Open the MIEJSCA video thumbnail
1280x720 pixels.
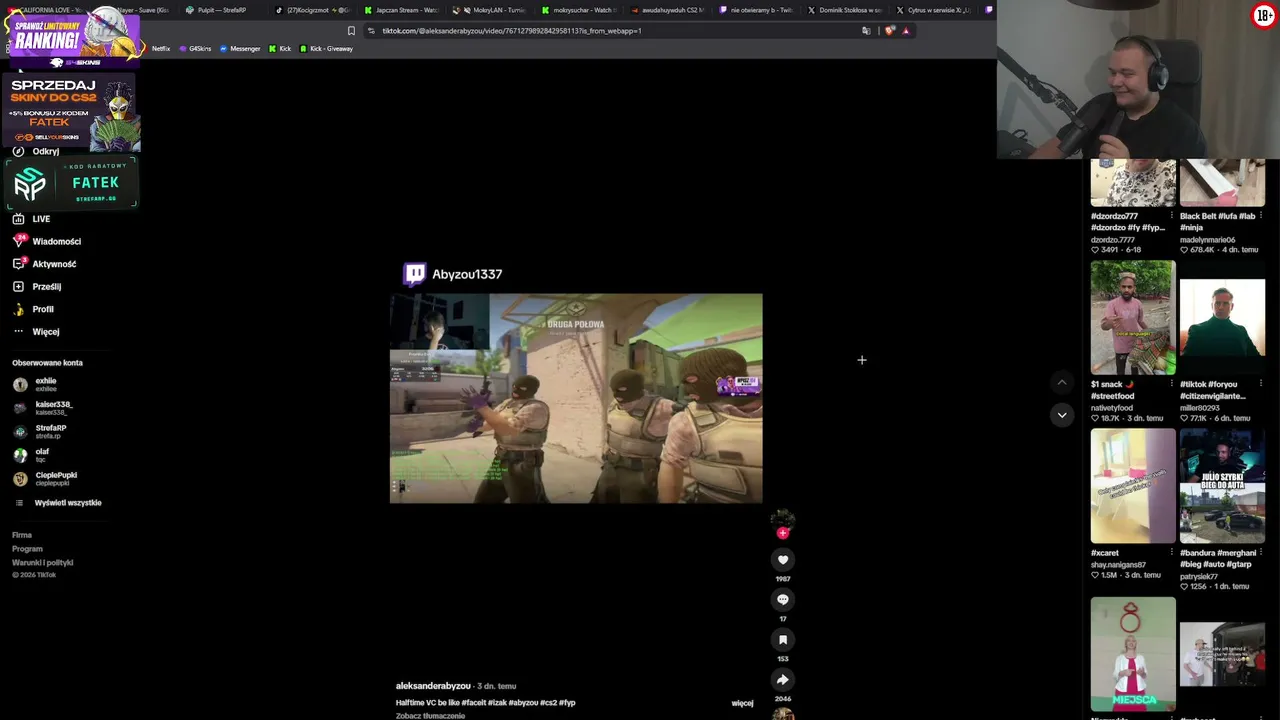(x=1133, y=654)
